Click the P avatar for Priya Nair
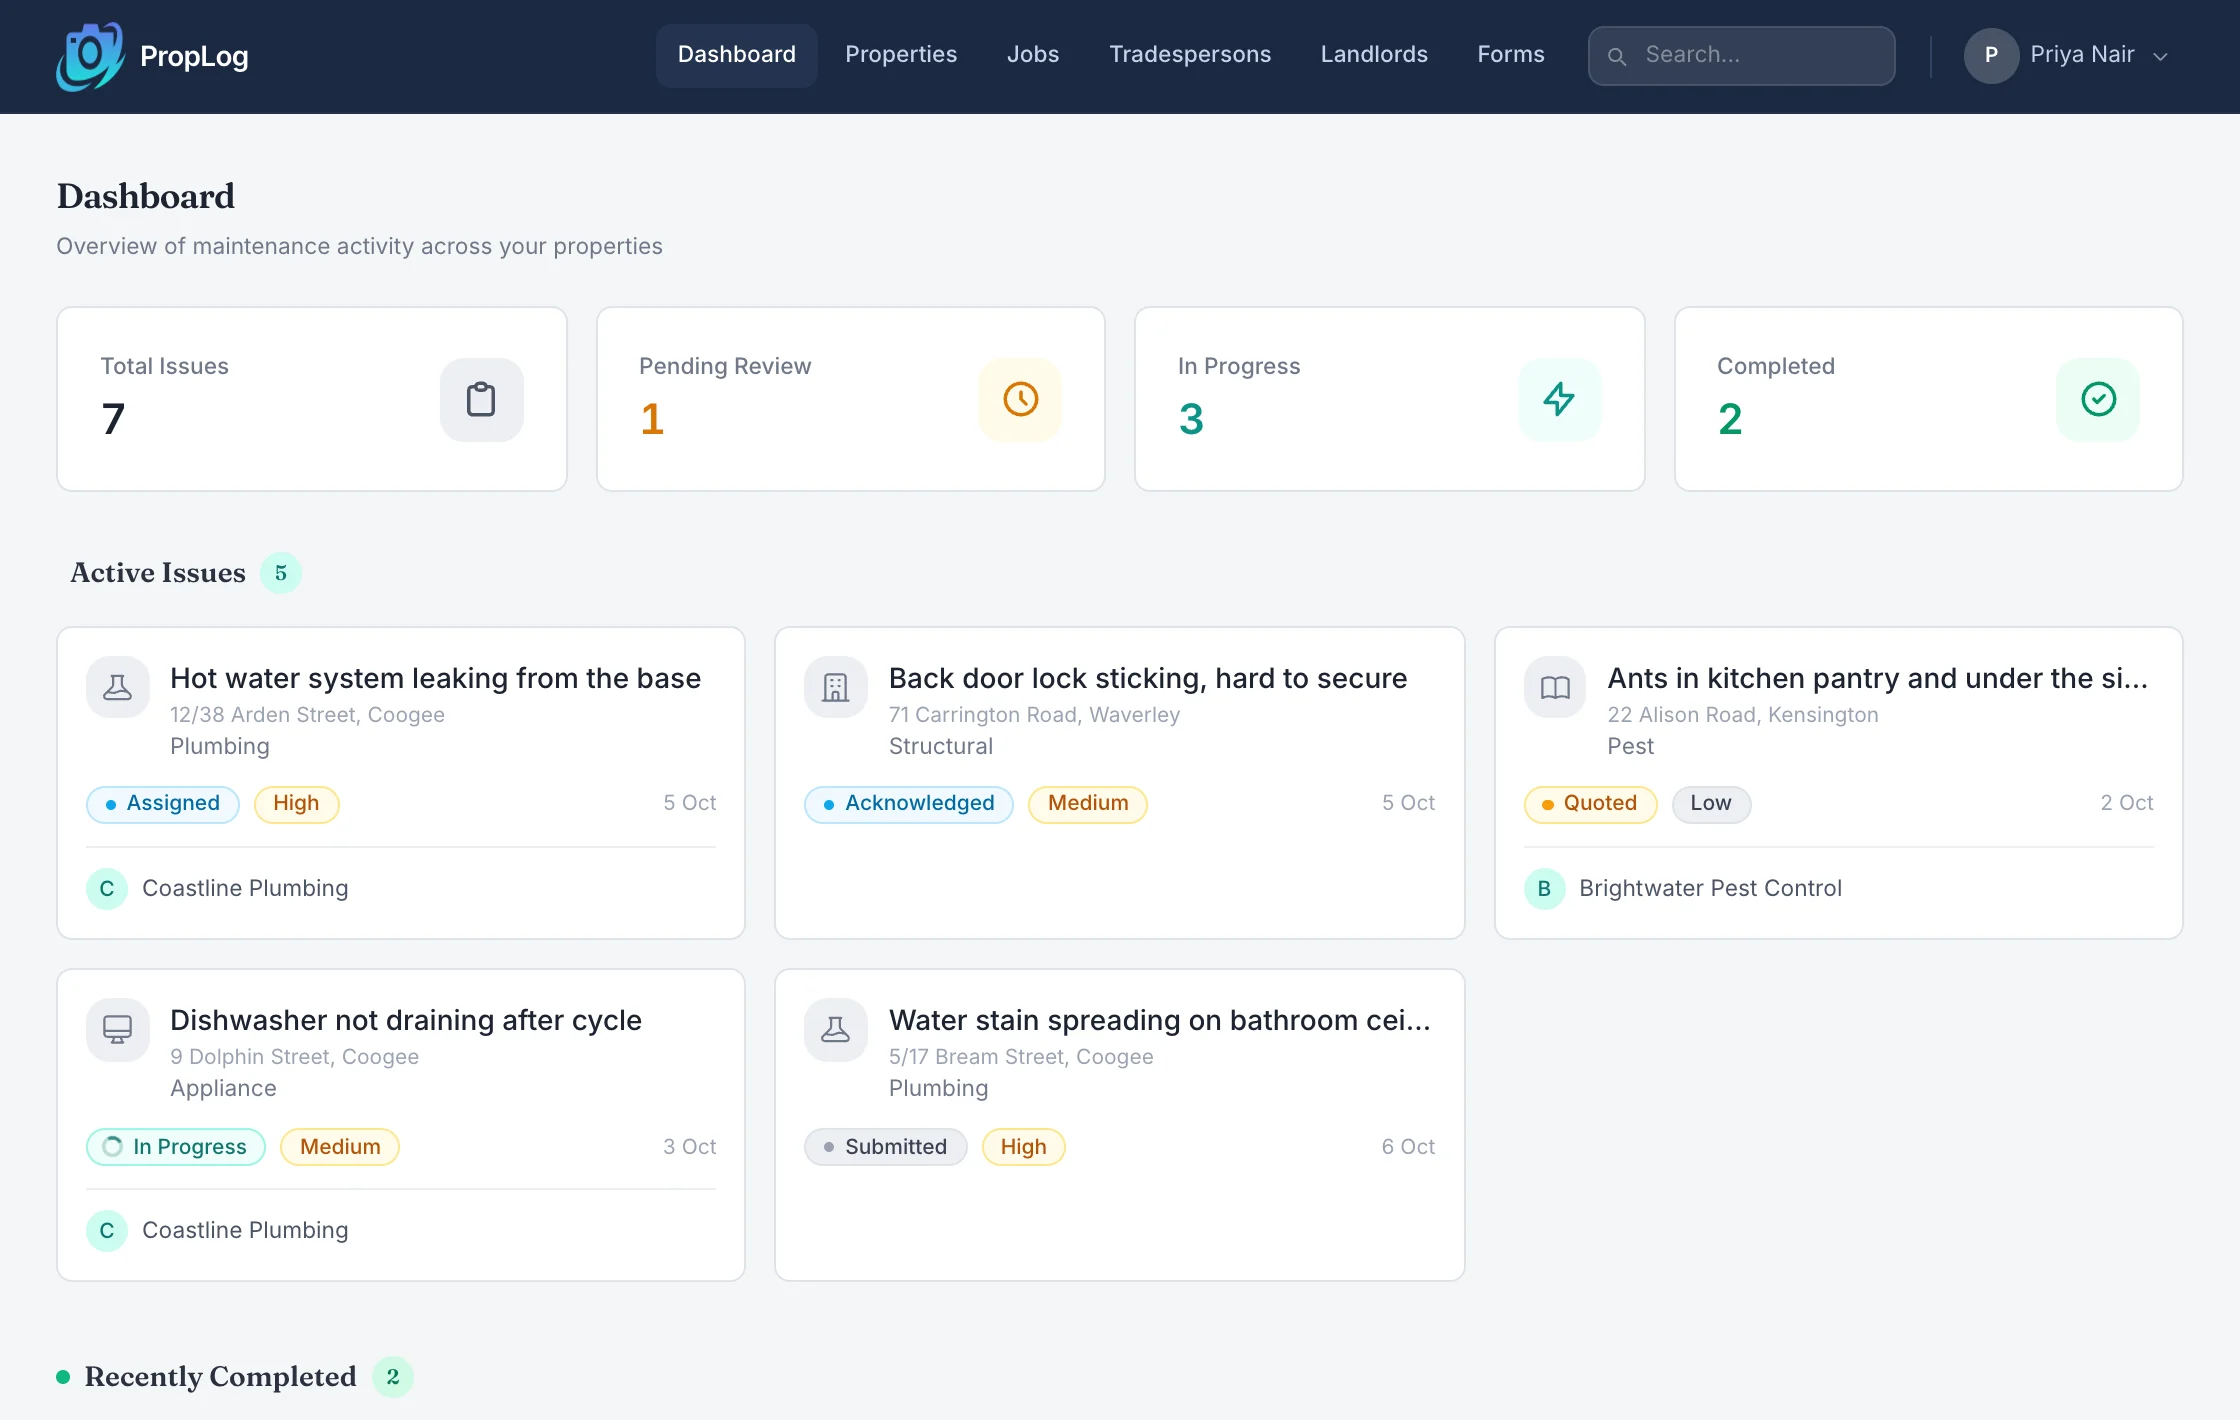2240x1420 pixels. pyautogui.click(x=1991, y=55)
